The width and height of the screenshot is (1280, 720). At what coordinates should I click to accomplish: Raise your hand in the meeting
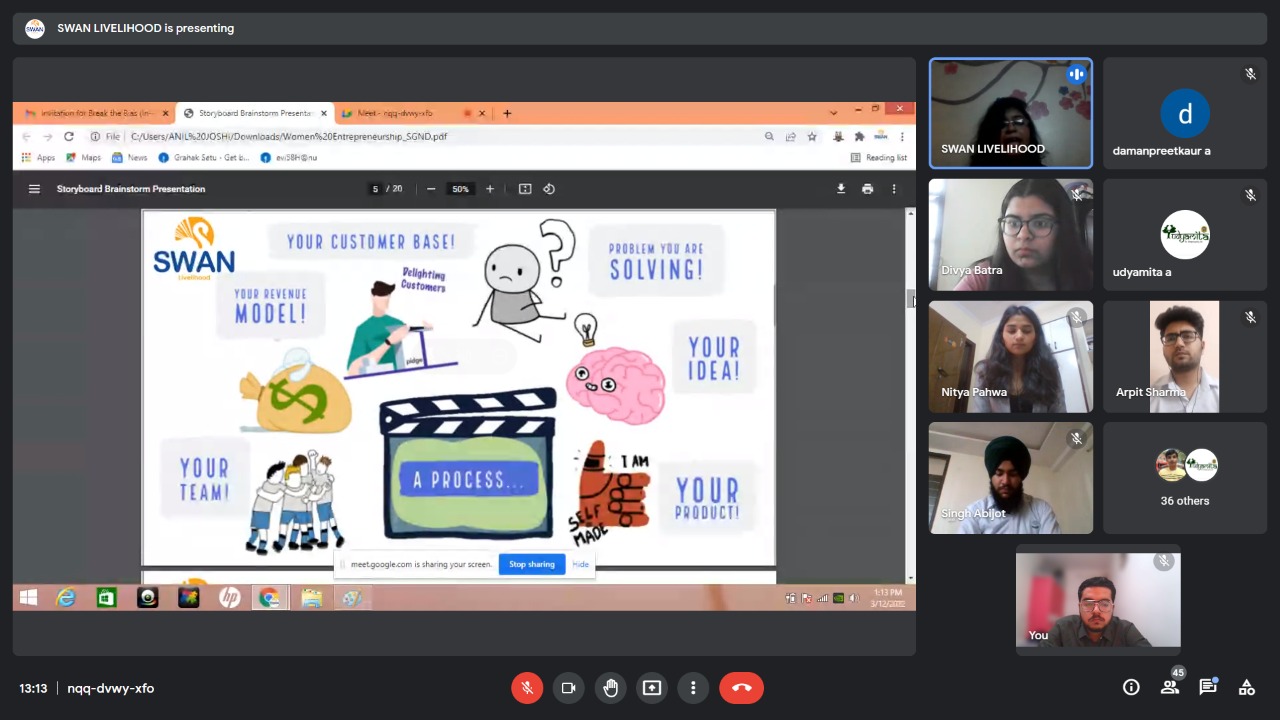coord(610,688)
